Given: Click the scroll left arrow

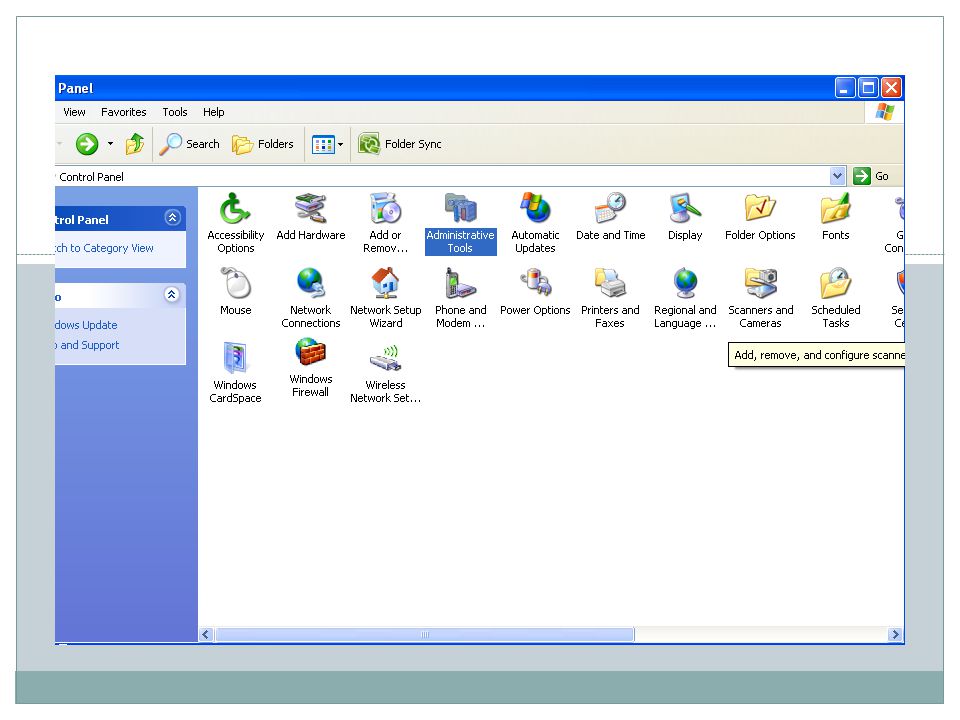Looking at the screenshot, I should click(206, 635).
